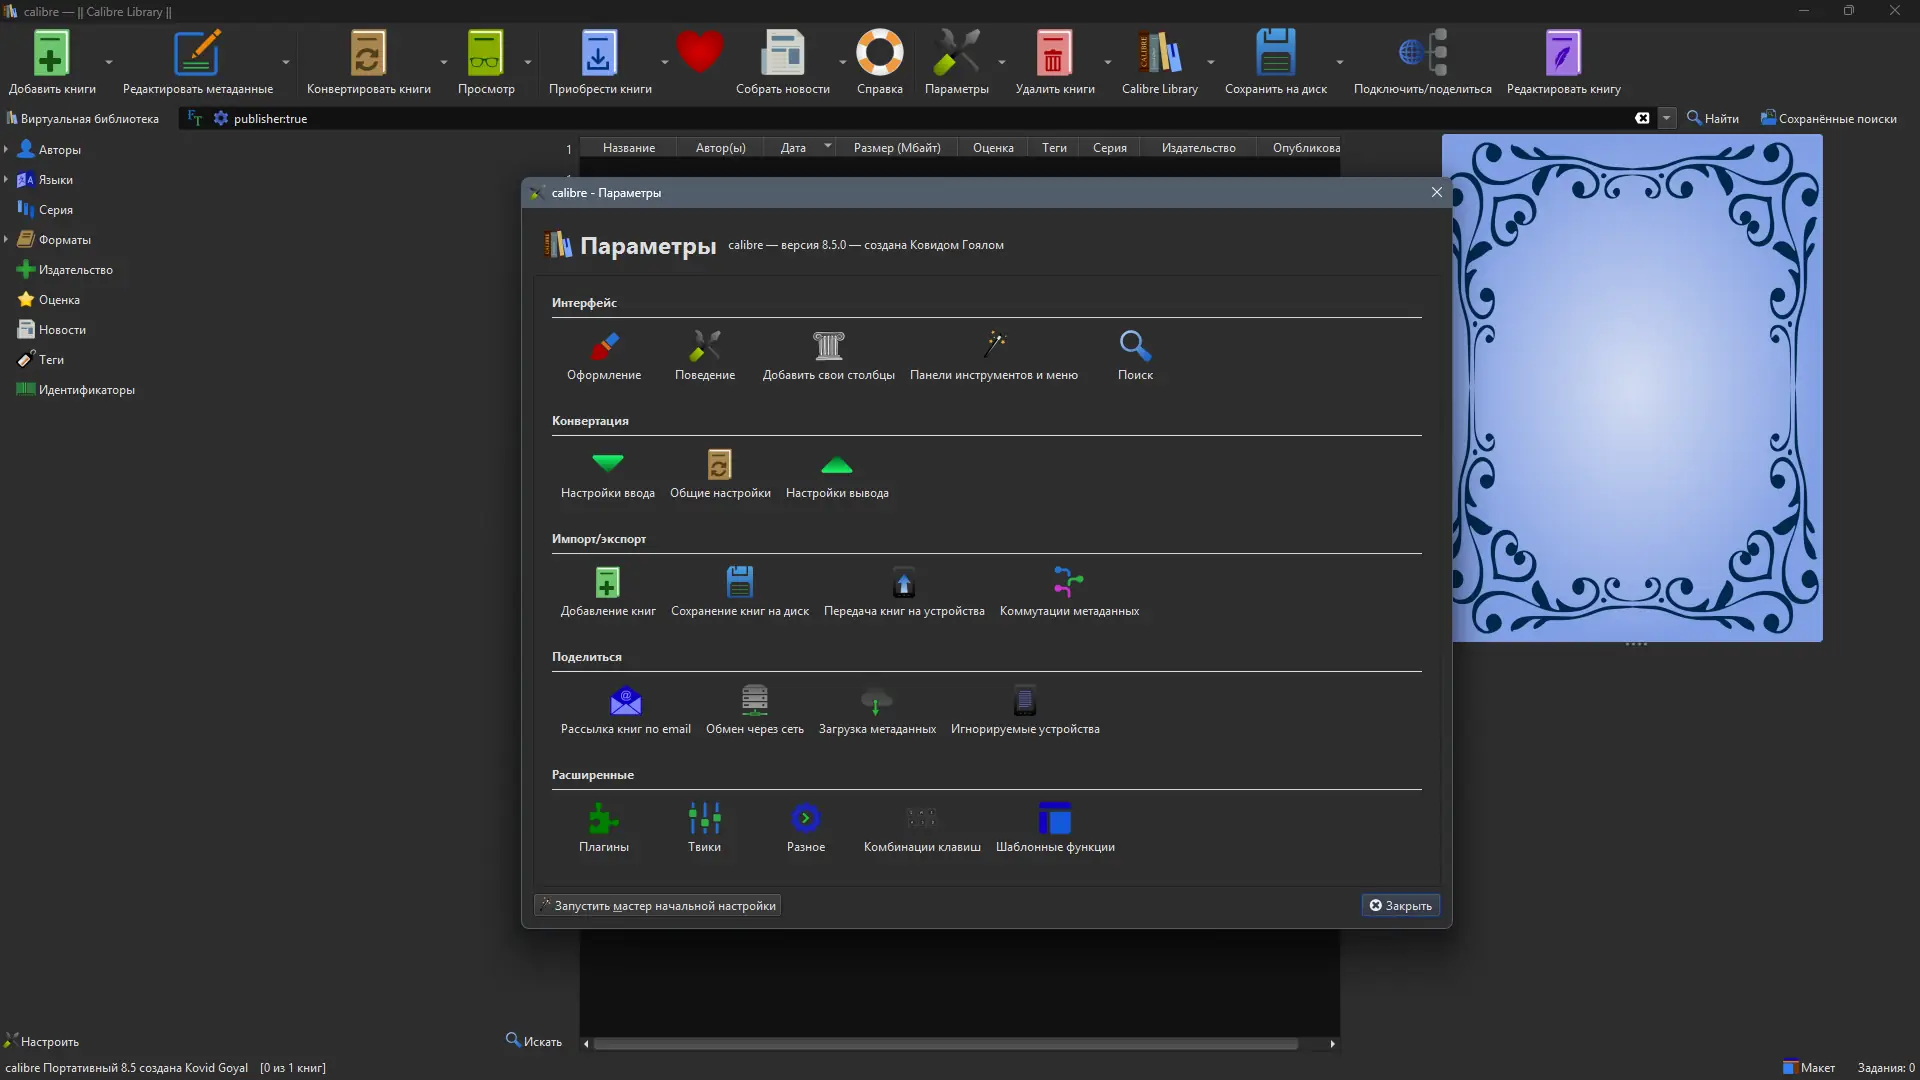Click the Закрыть button in dialog
The width and height of the screenshot is (1920, 1080).
1399,905
